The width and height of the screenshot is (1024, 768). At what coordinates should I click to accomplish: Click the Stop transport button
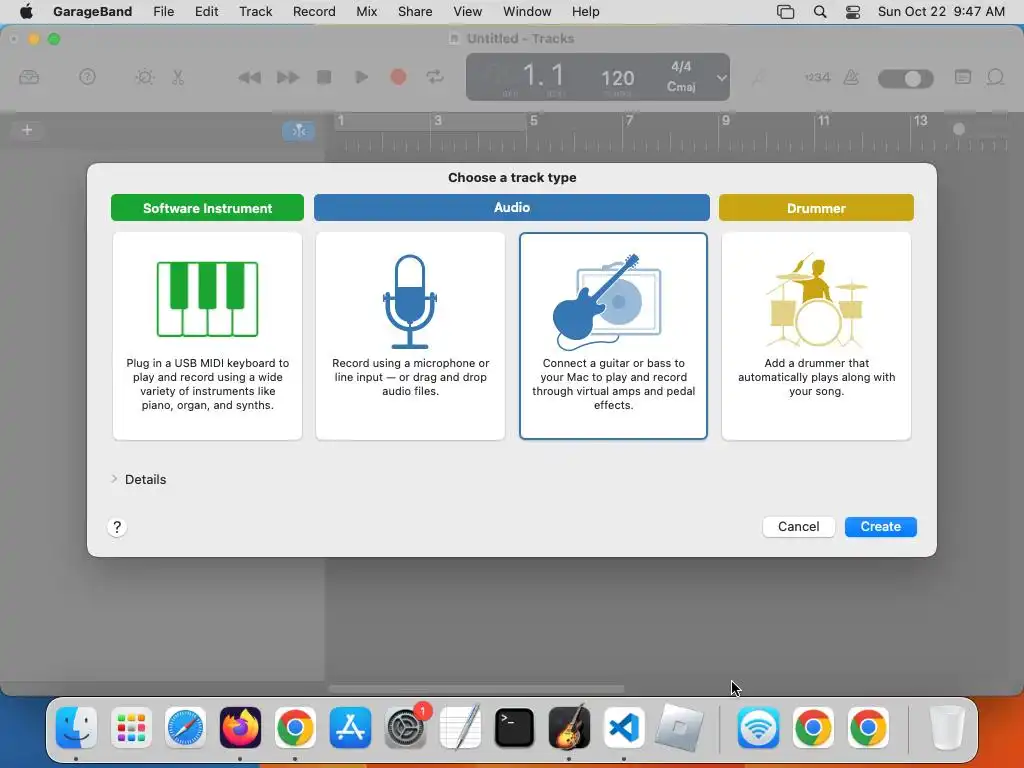click(324, 77)
